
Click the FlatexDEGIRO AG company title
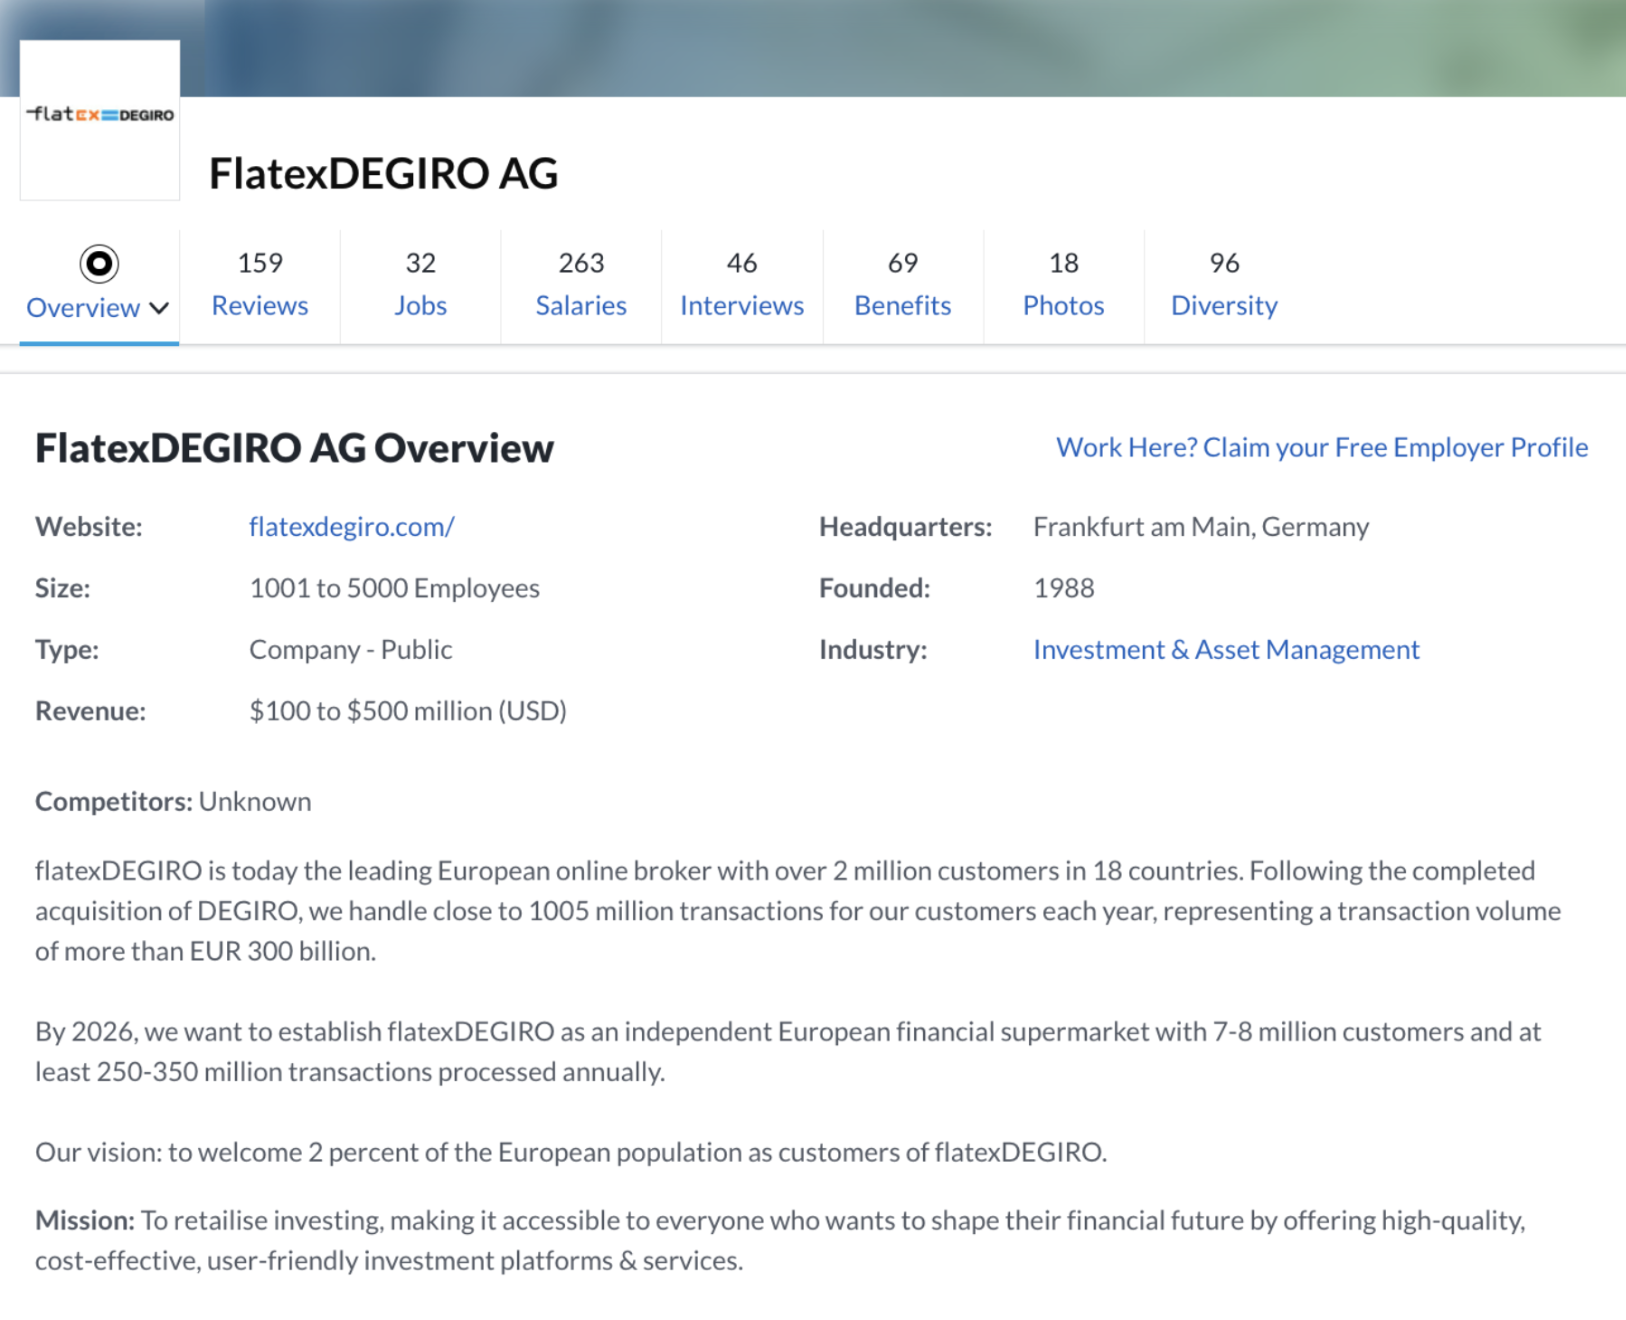383,173
